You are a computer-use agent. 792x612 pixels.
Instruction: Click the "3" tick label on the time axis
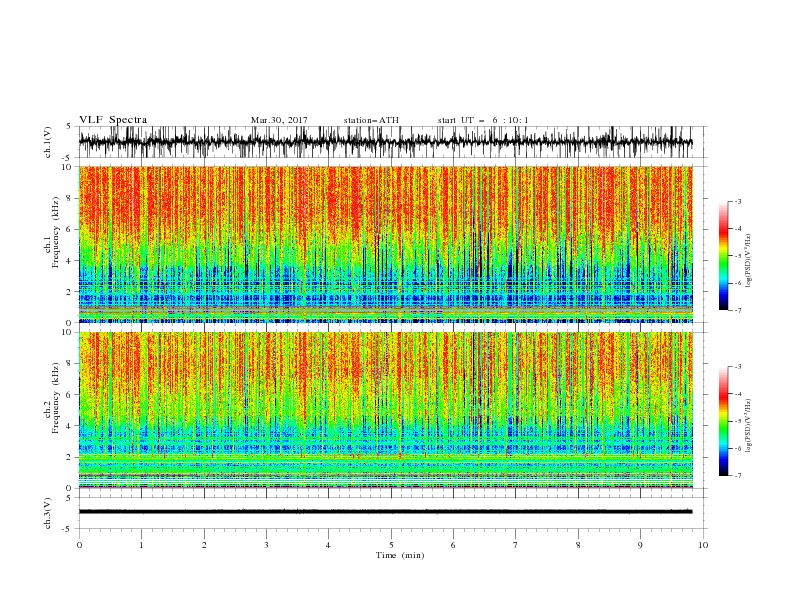(x=266, y=545)
